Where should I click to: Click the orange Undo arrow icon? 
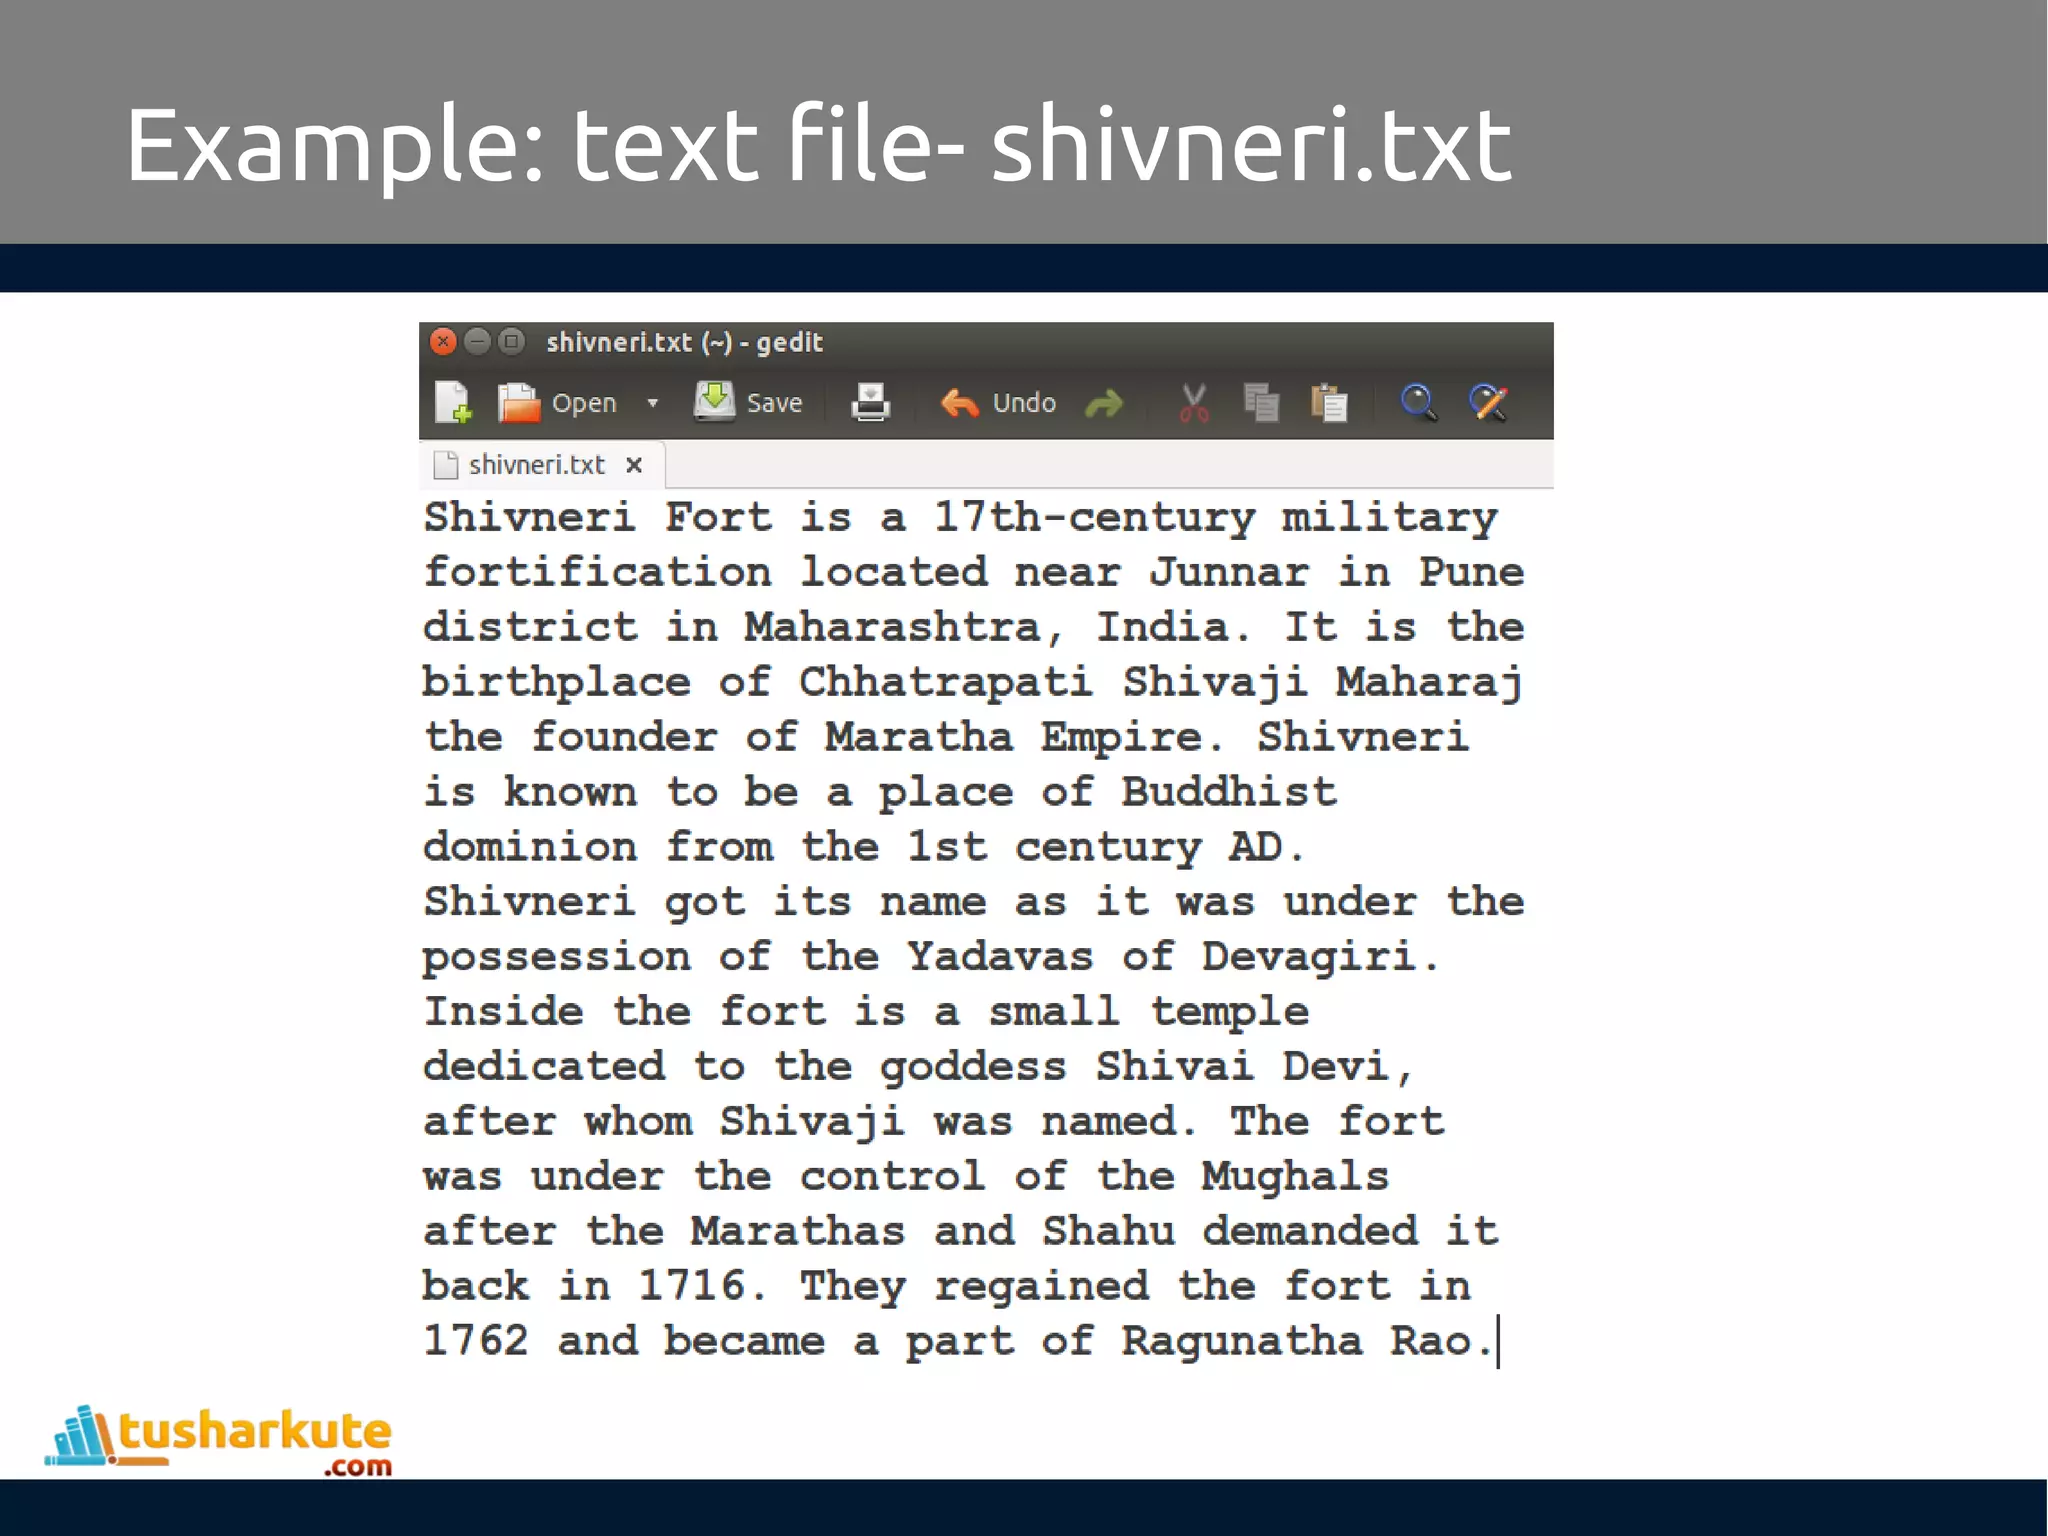point(959,403)
